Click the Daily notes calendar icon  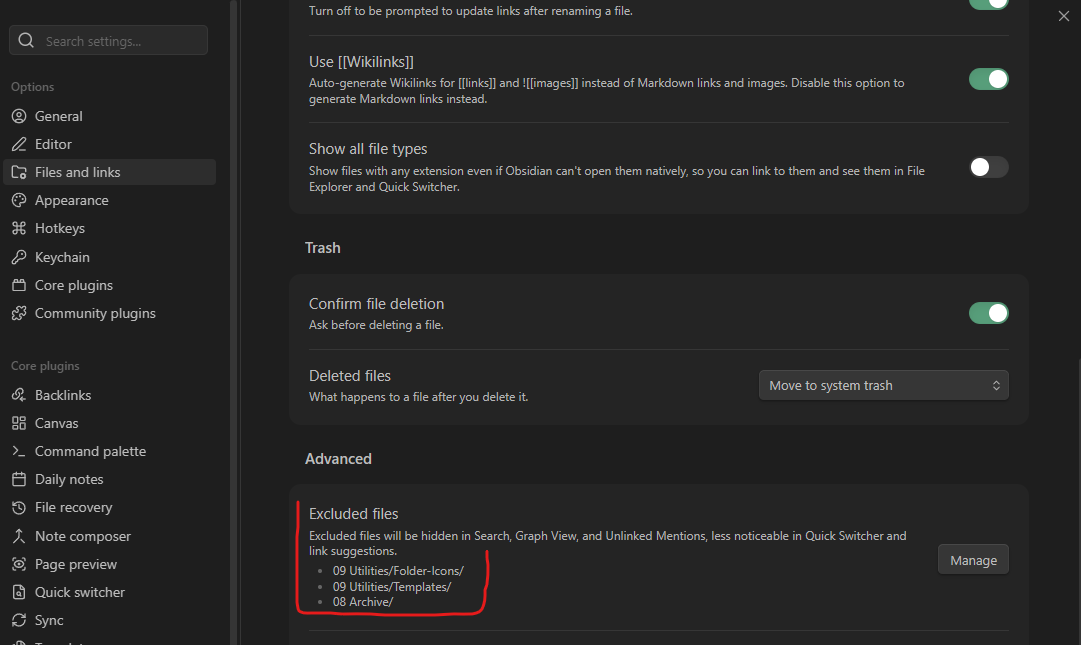(18, 479)
